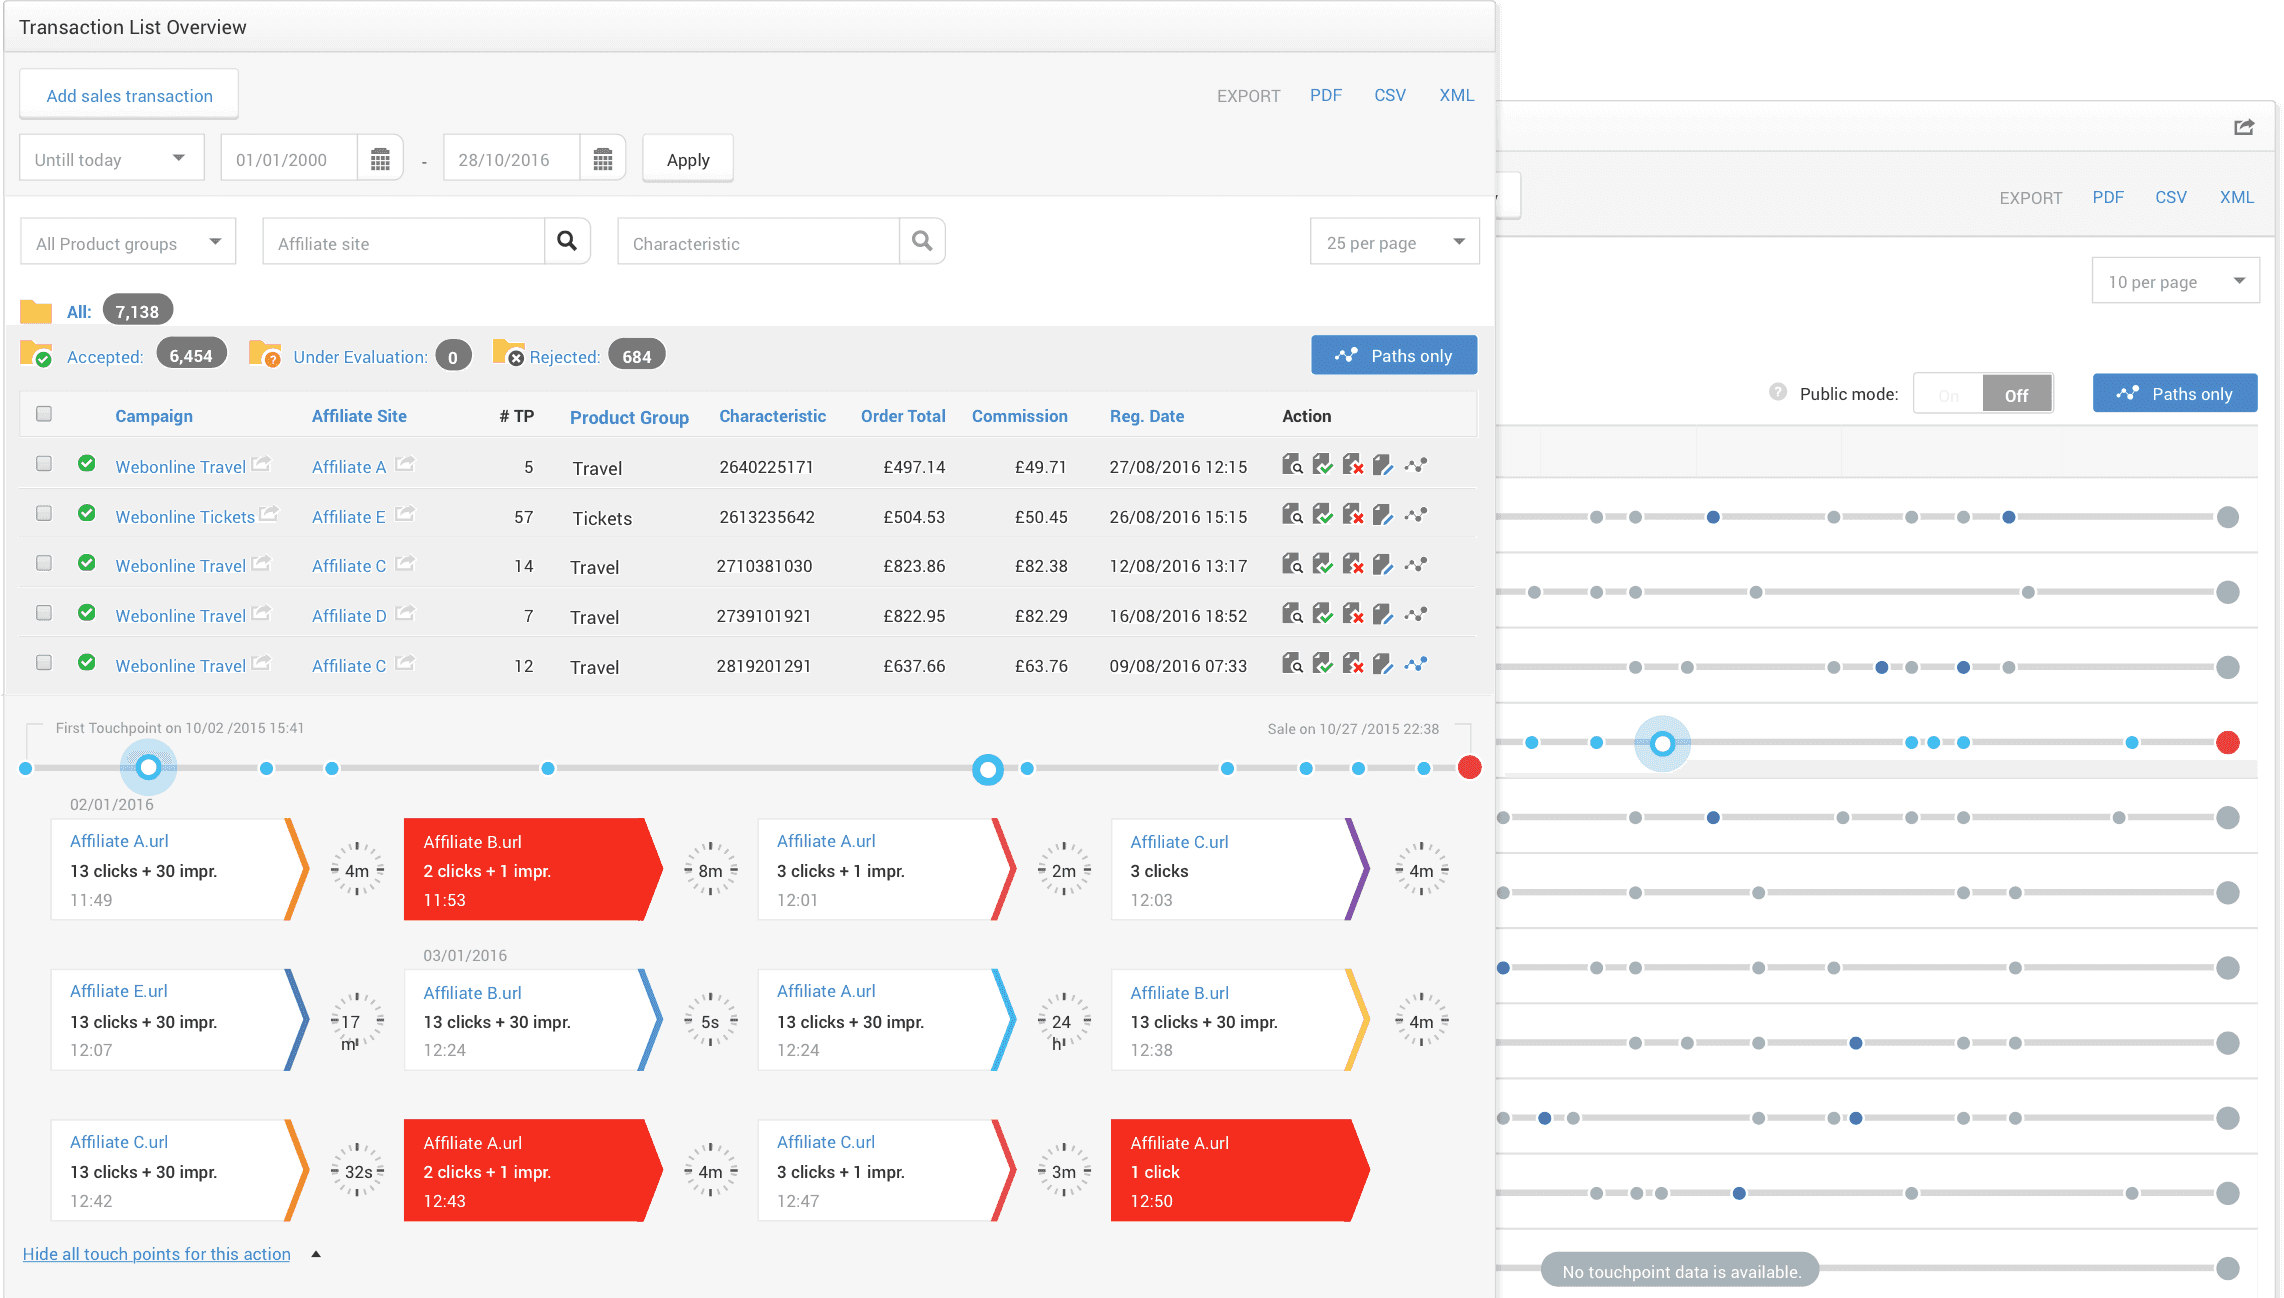Open external link icon next to Affiliate A
Screen dimensions: 2284x1298
[405, 464]
